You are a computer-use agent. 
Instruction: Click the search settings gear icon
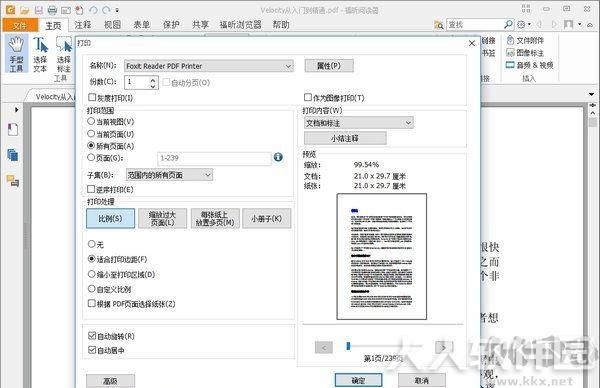tap(521, 24)
